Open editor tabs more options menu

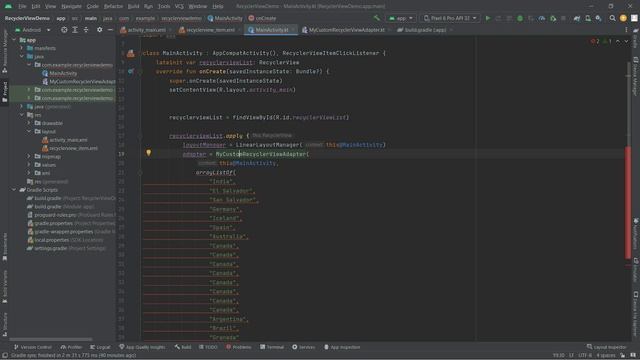click(x=626, y=30)
